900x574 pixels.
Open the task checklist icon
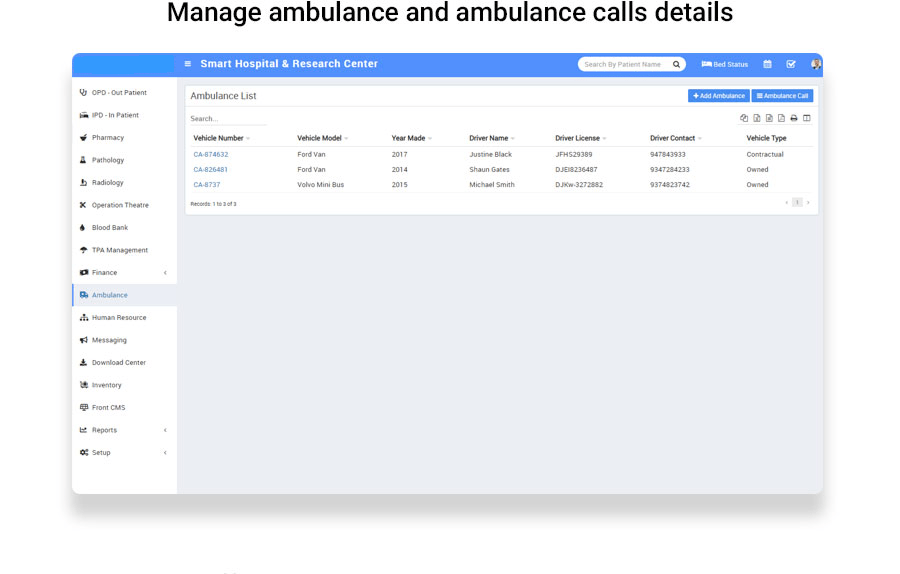(x=791, y=64)
